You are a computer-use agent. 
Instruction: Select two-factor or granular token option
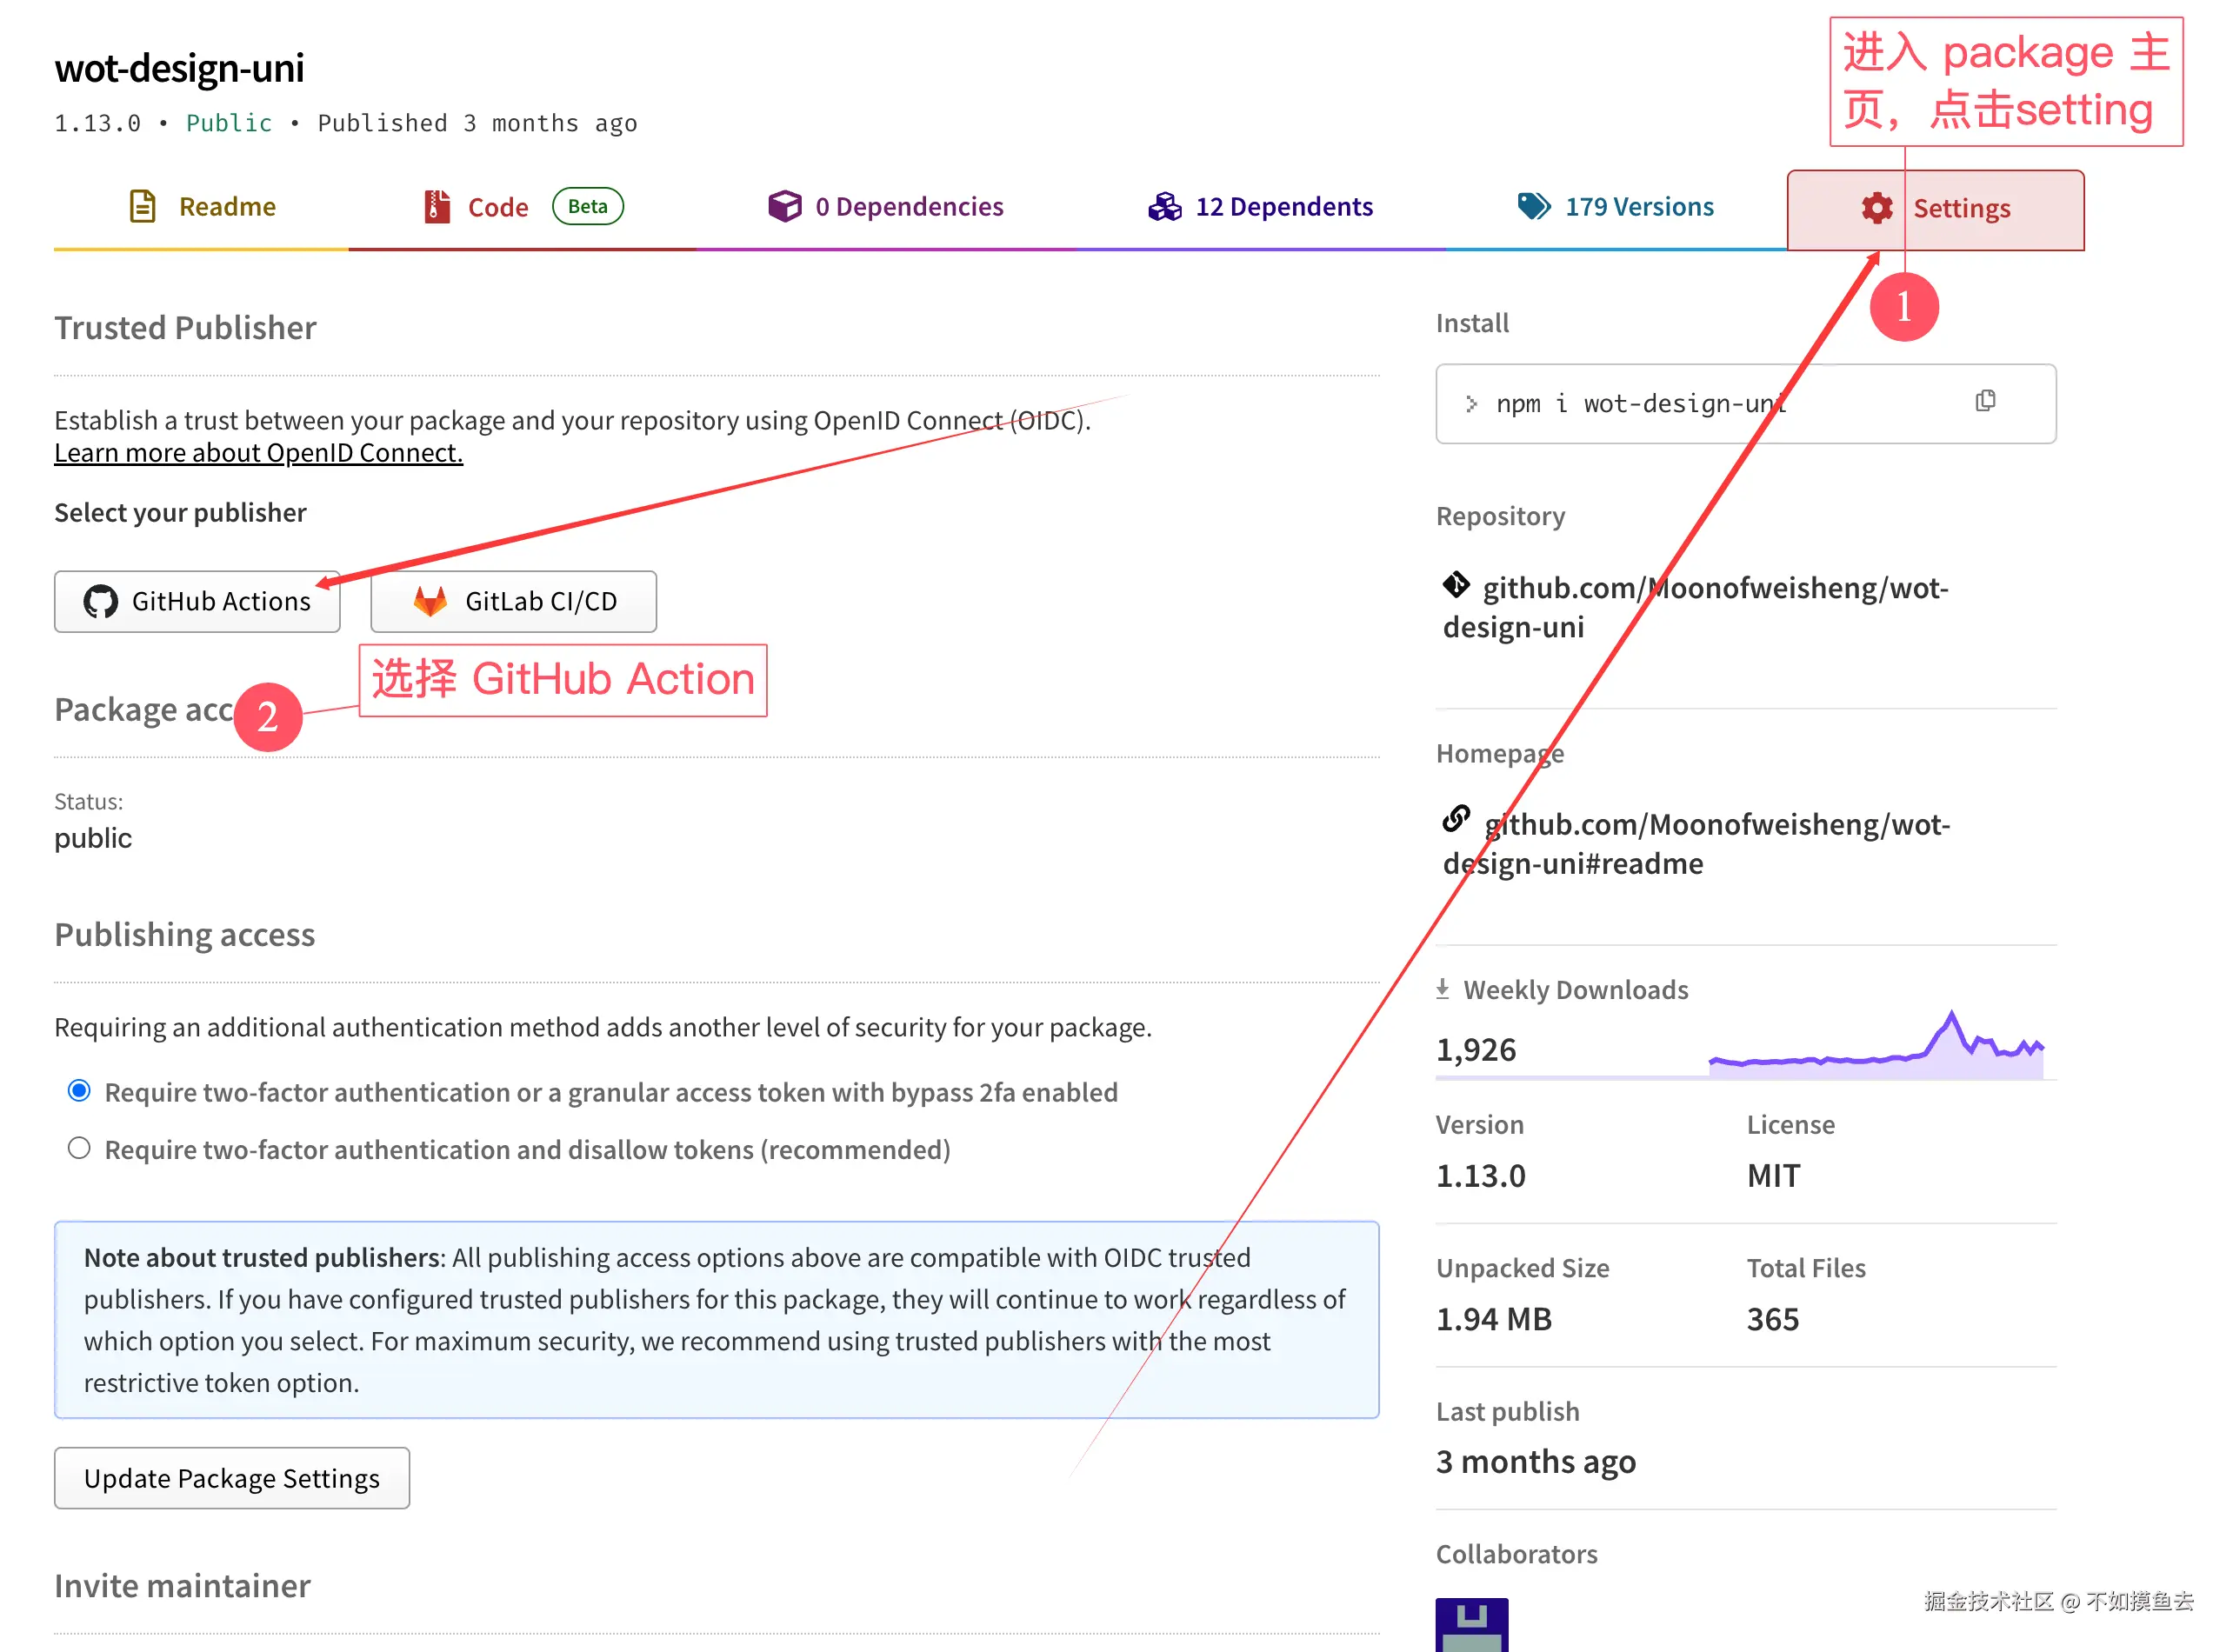(79, 1090)
